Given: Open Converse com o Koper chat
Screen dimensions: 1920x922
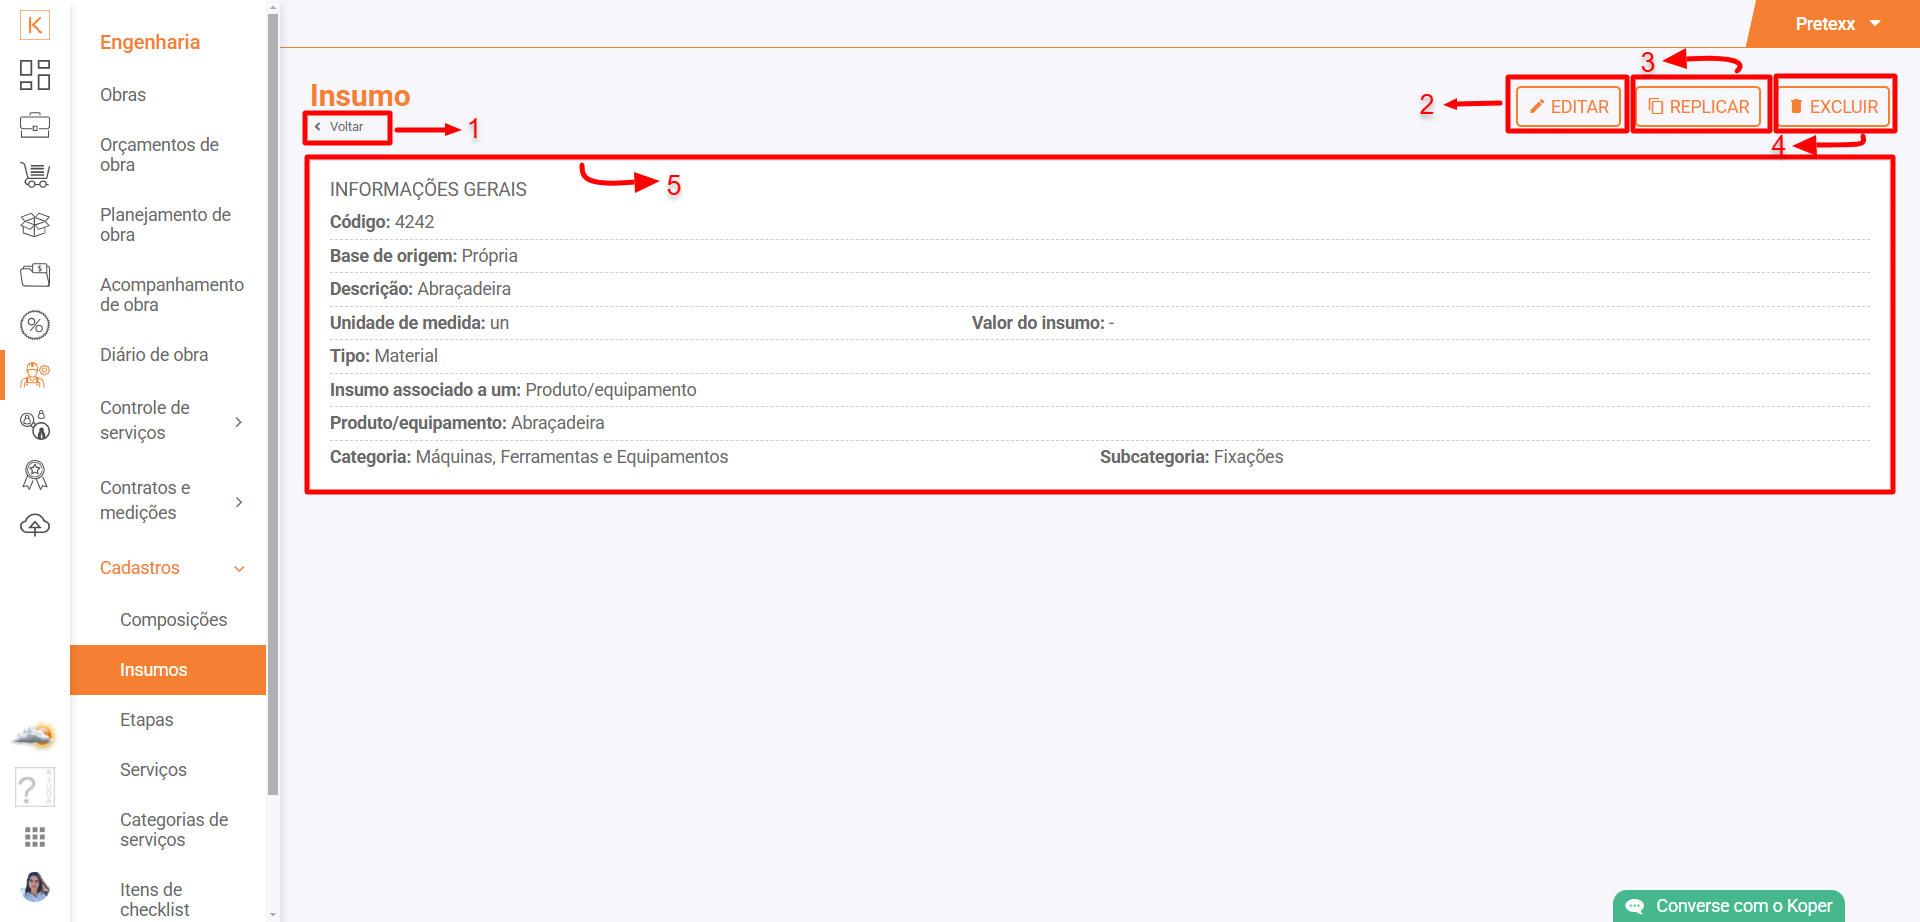Looking at the screenshot, I should coord(1730,906).
